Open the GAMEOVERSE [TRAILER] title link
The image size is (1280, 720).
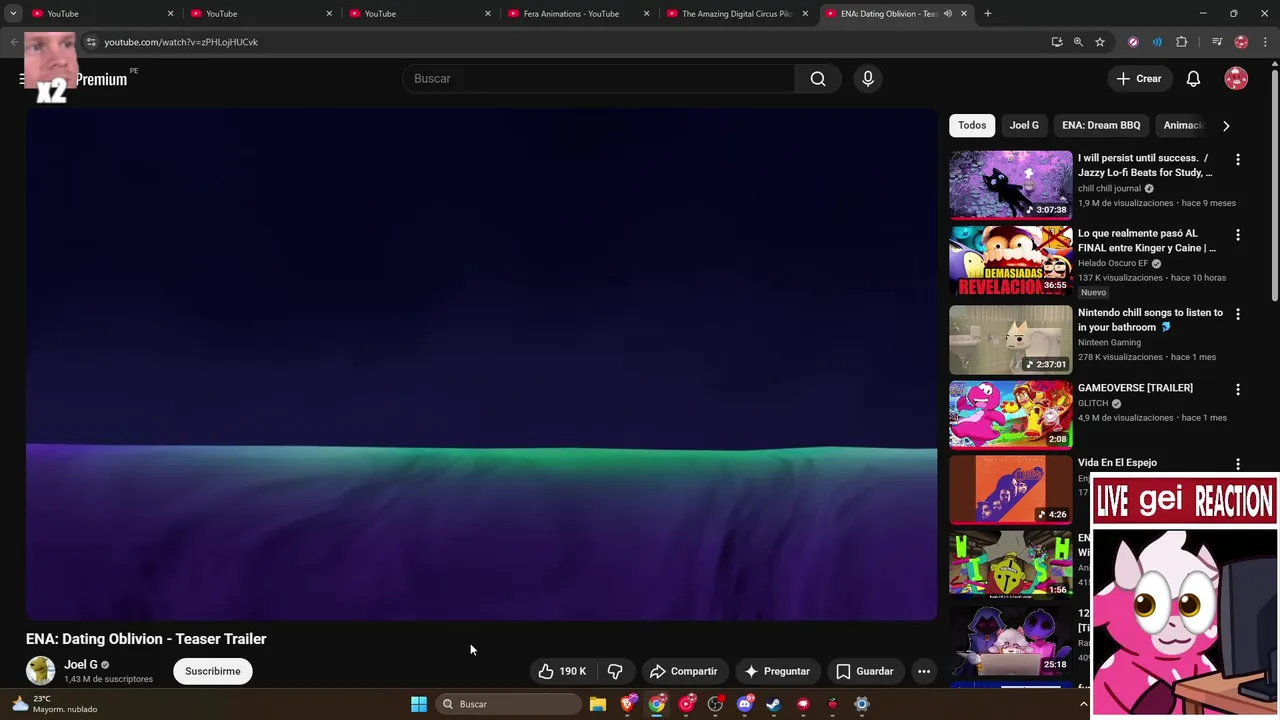click(x=1135, y=388)
